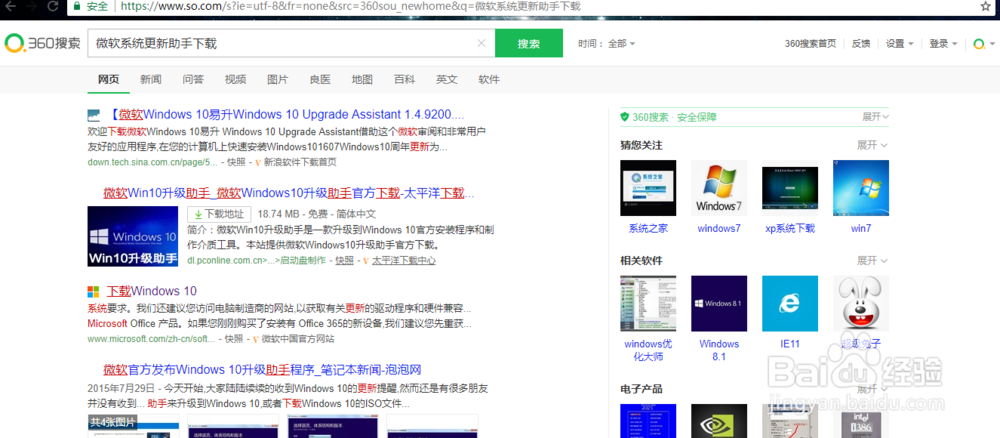Switch to the 良医 tab
The width and height of the screenshot is (1000, 438).
[320, 80]
